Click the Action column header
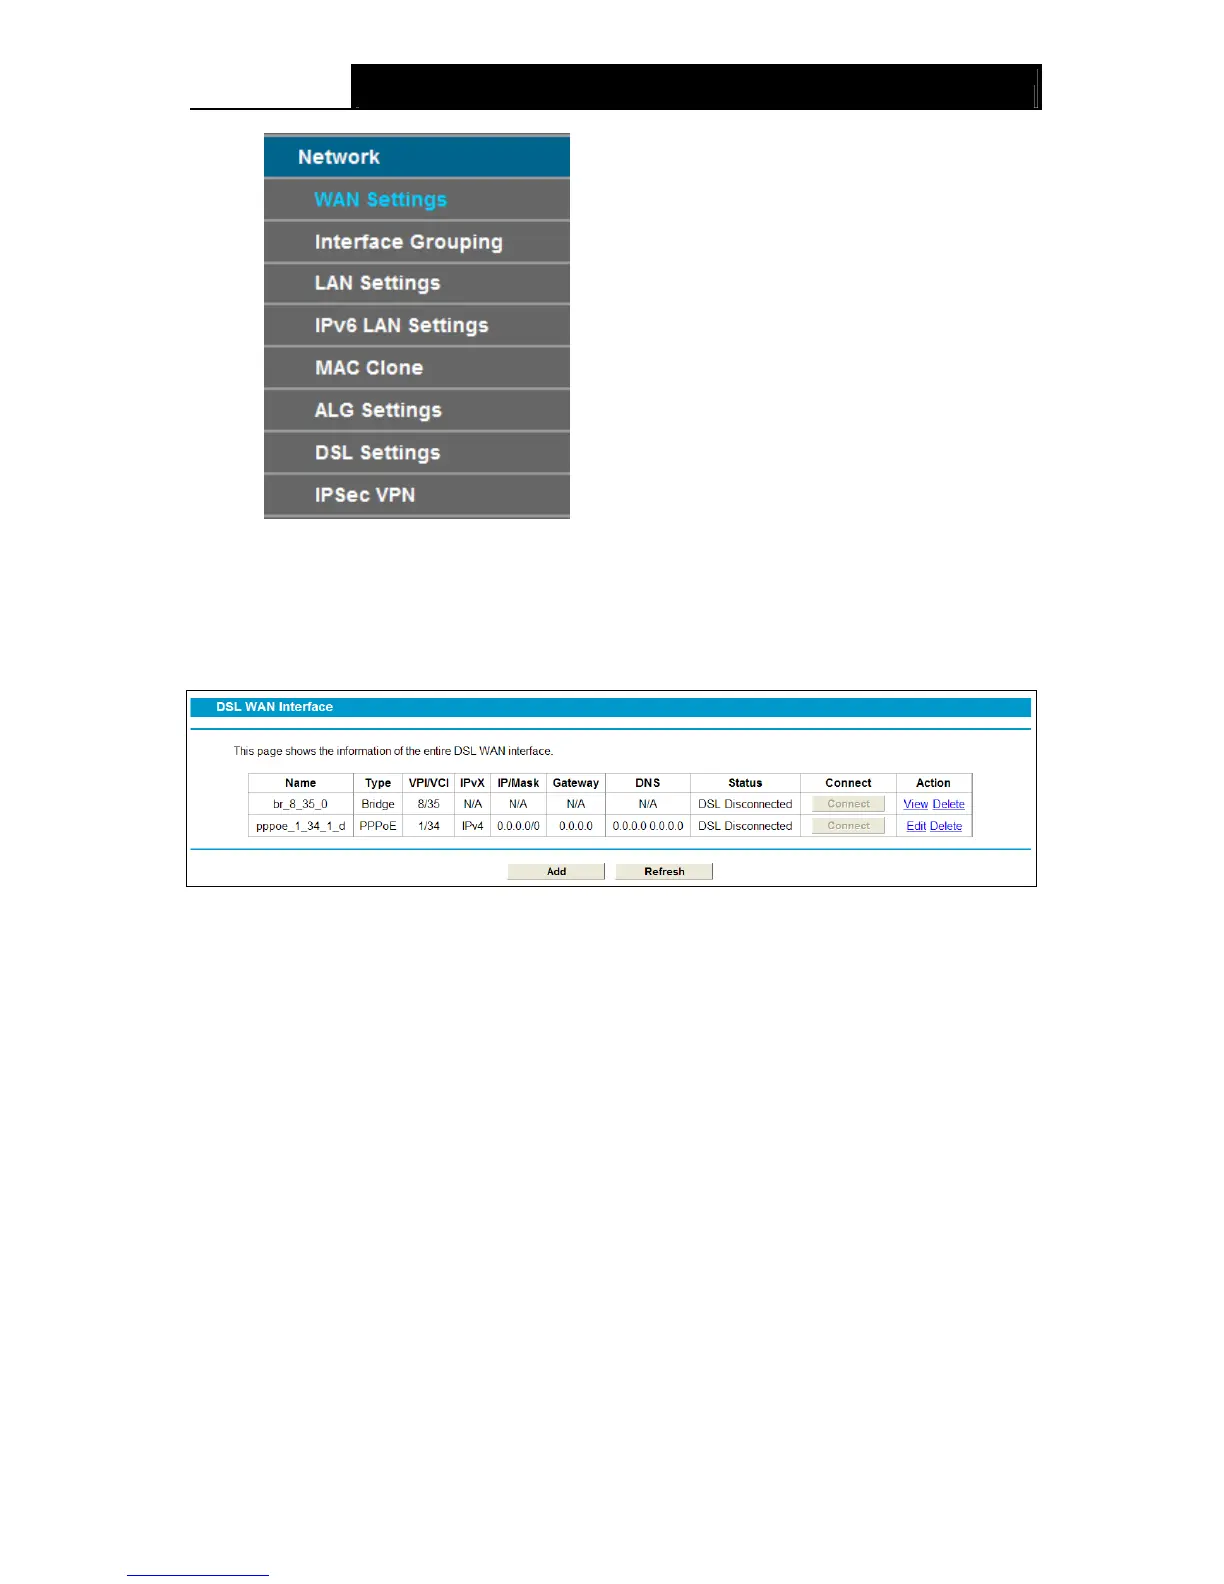Screen dimensions: 1224x1584 [x=934, y=783]
